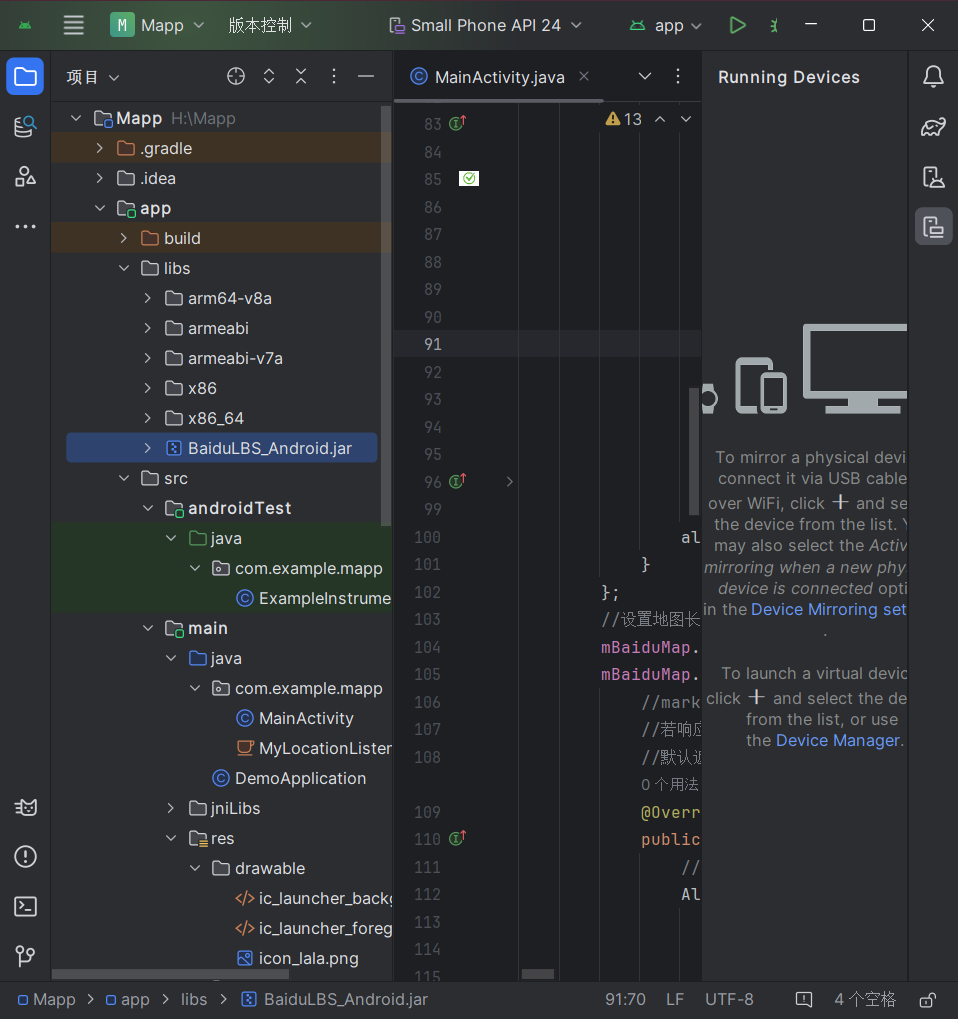Screen dimensions: 958x1019
Task: Expand the BaiduLBS_Android.jar node
Action: [148, 448]
